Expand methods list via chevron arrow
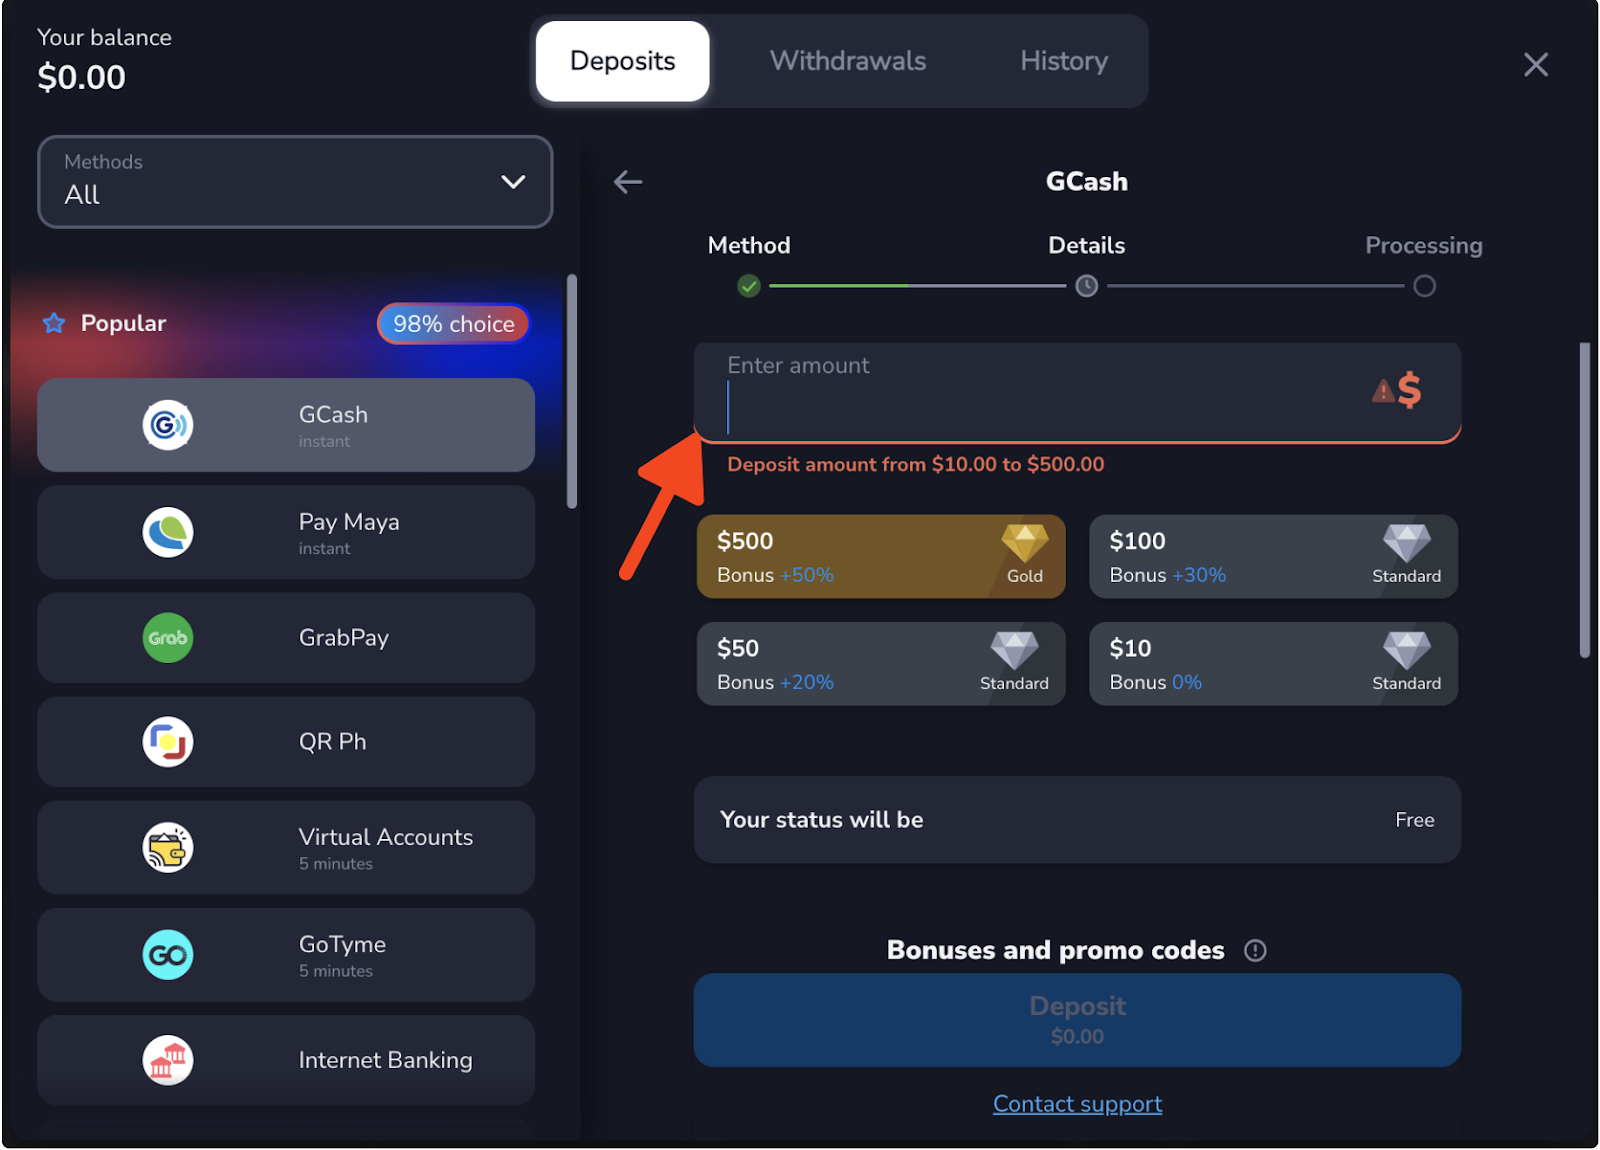Image resolution: width=1600 pixels, height=1150 pixels. click(513, 182)
